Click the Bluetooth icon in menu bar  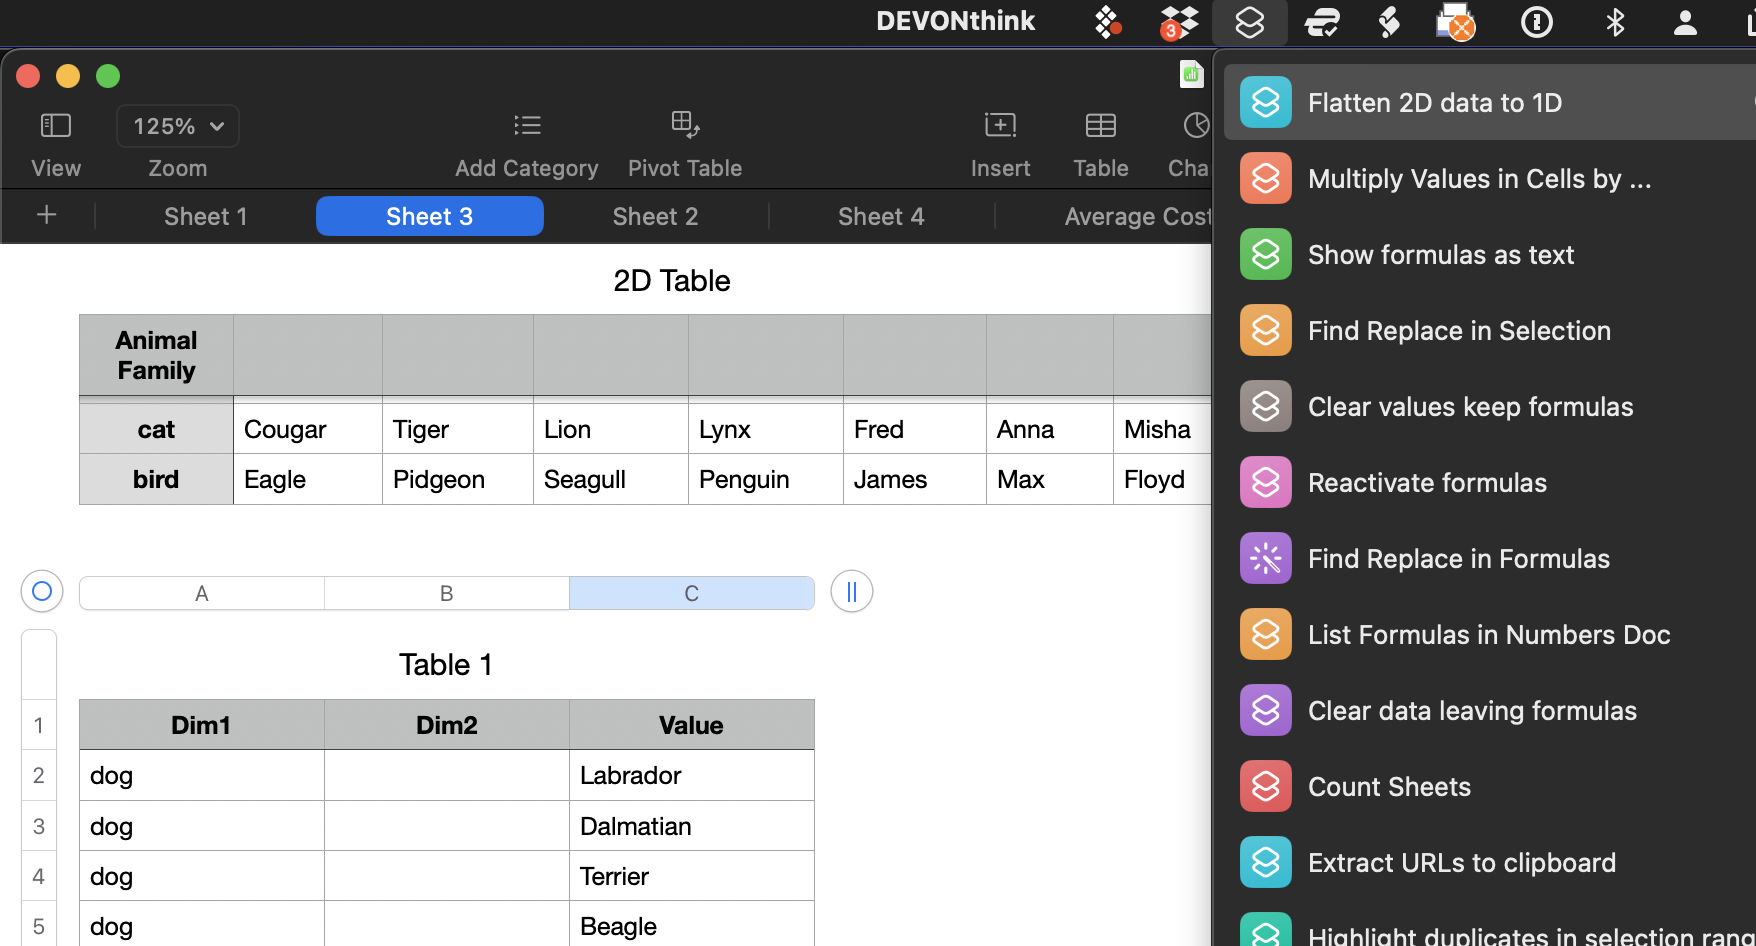(1614, 22)
